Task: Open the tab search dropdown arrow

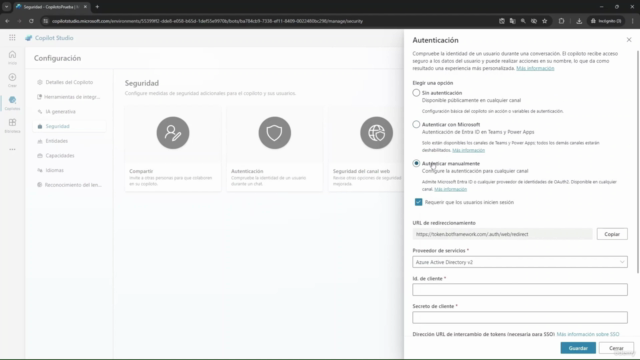Action: click(x=6, y=7)
